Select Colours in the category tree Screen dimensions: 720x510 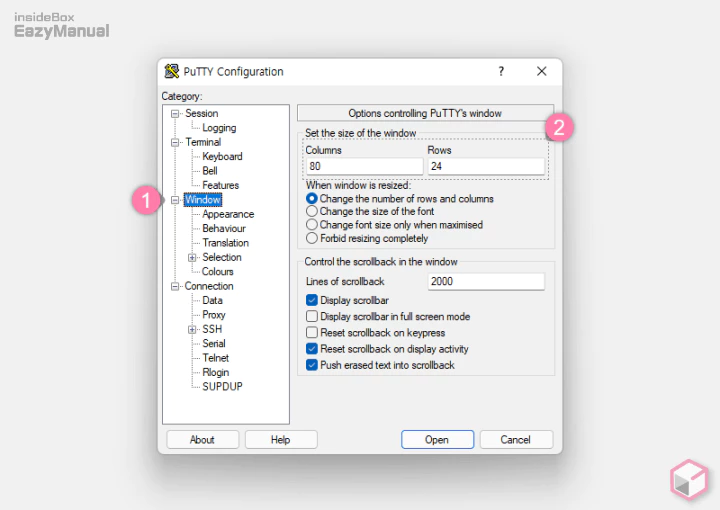click(x=218, y=271)
